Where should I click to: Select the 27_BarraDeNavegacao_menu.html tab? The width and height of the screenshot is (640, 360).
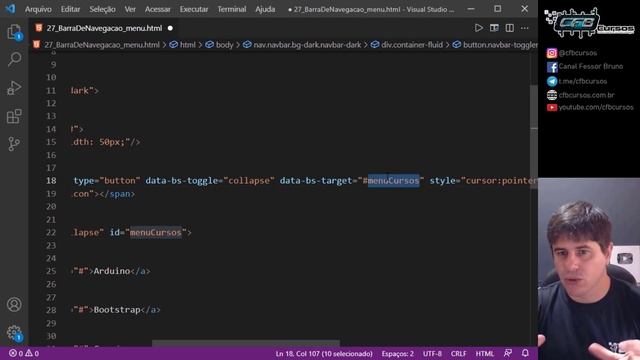[104, 28]
